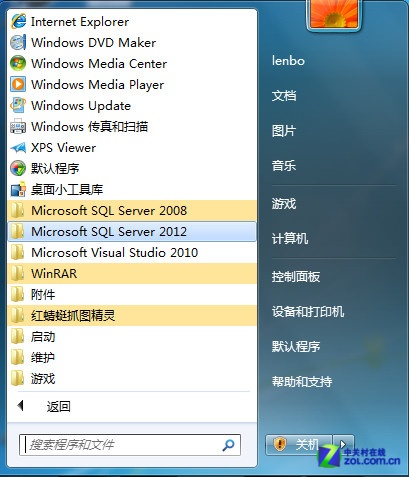This screenshot has width=409, height=477.
Task: Open the arrow next to 关机
Action: tap(343, 444)
